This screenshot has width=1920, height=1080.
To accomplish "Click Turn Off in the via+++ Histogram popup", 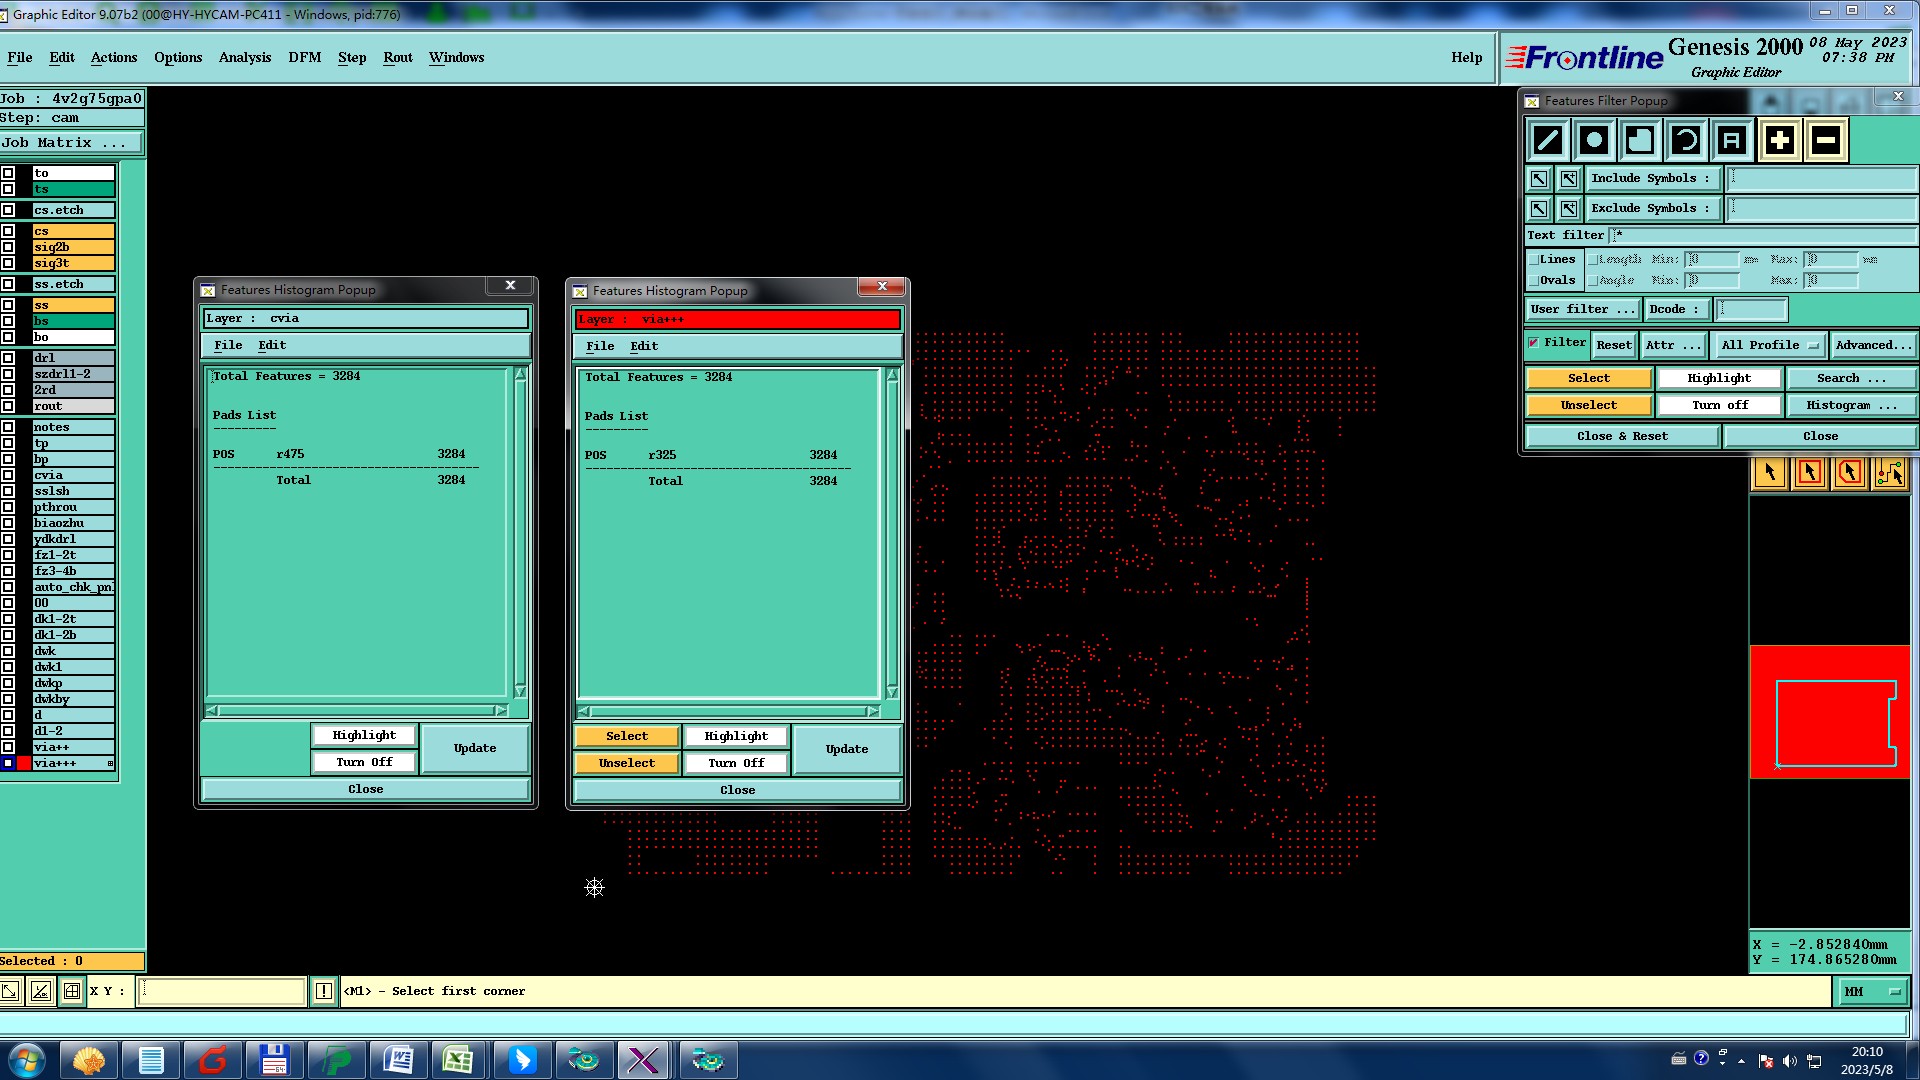I will click(736, 764).
